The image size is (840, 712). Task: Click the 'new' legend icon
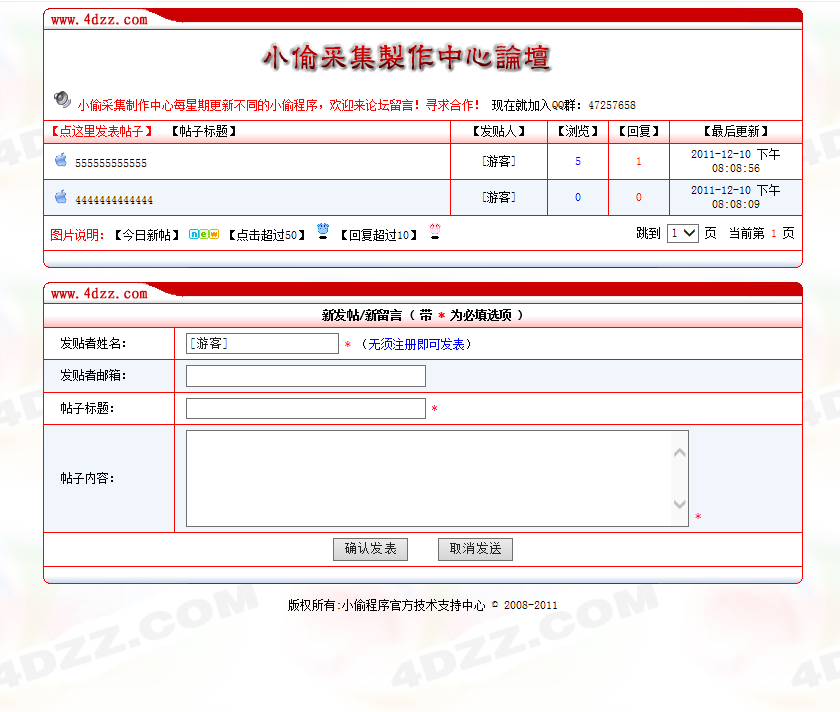204,234
